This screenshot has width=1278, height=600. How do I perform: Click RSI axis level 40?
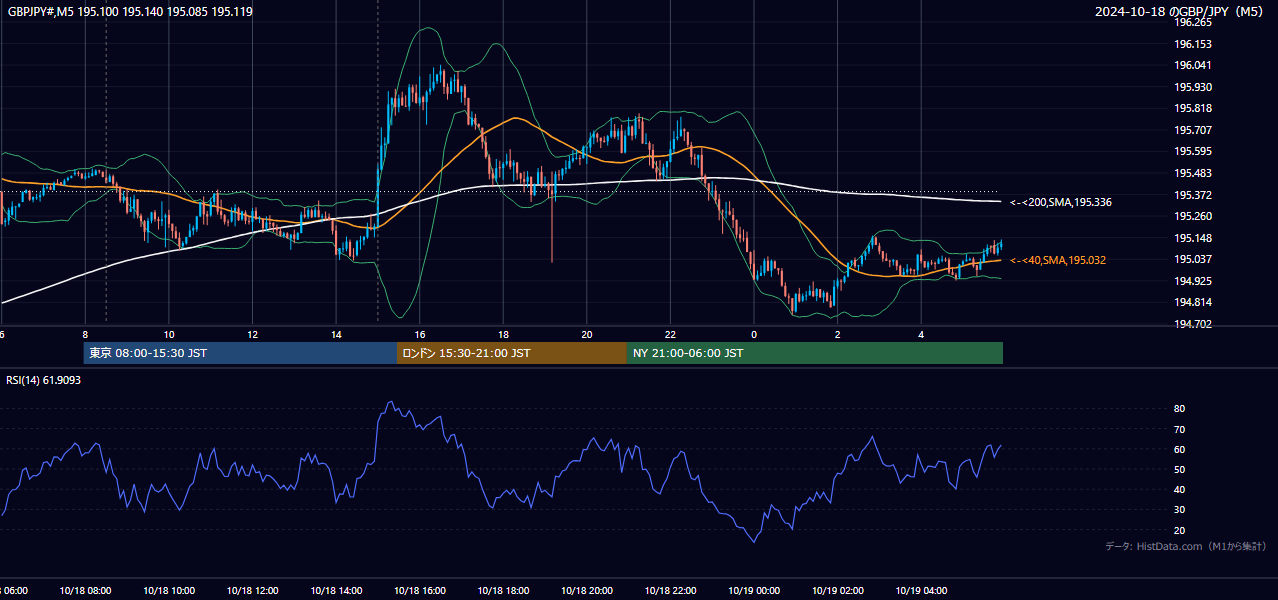1179,489
